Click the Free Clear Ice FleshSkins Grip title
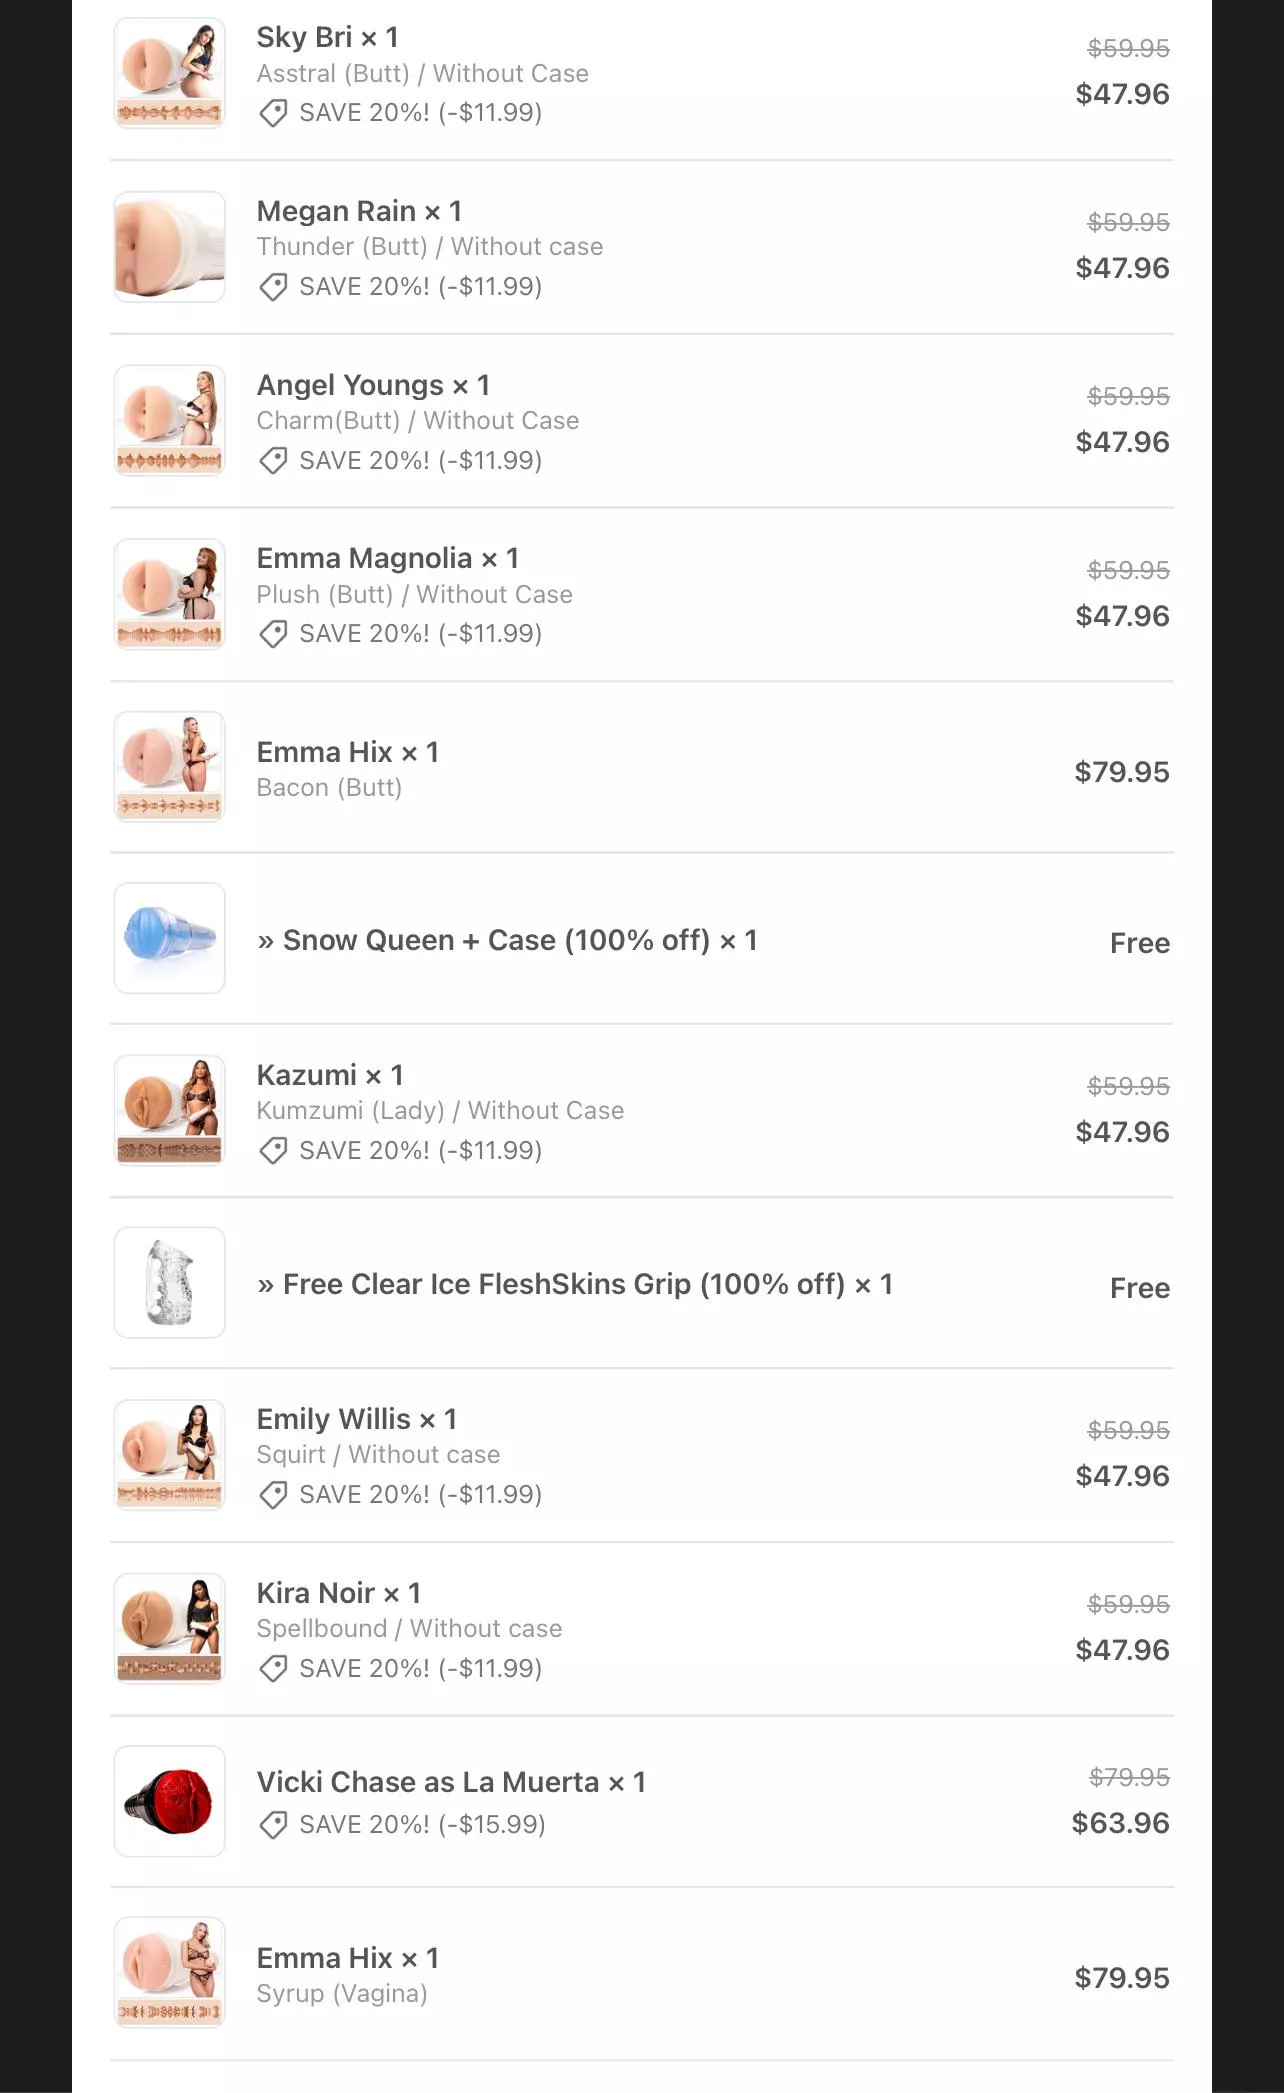Screen dimensions: 1284x2093 pos(575,1284)
